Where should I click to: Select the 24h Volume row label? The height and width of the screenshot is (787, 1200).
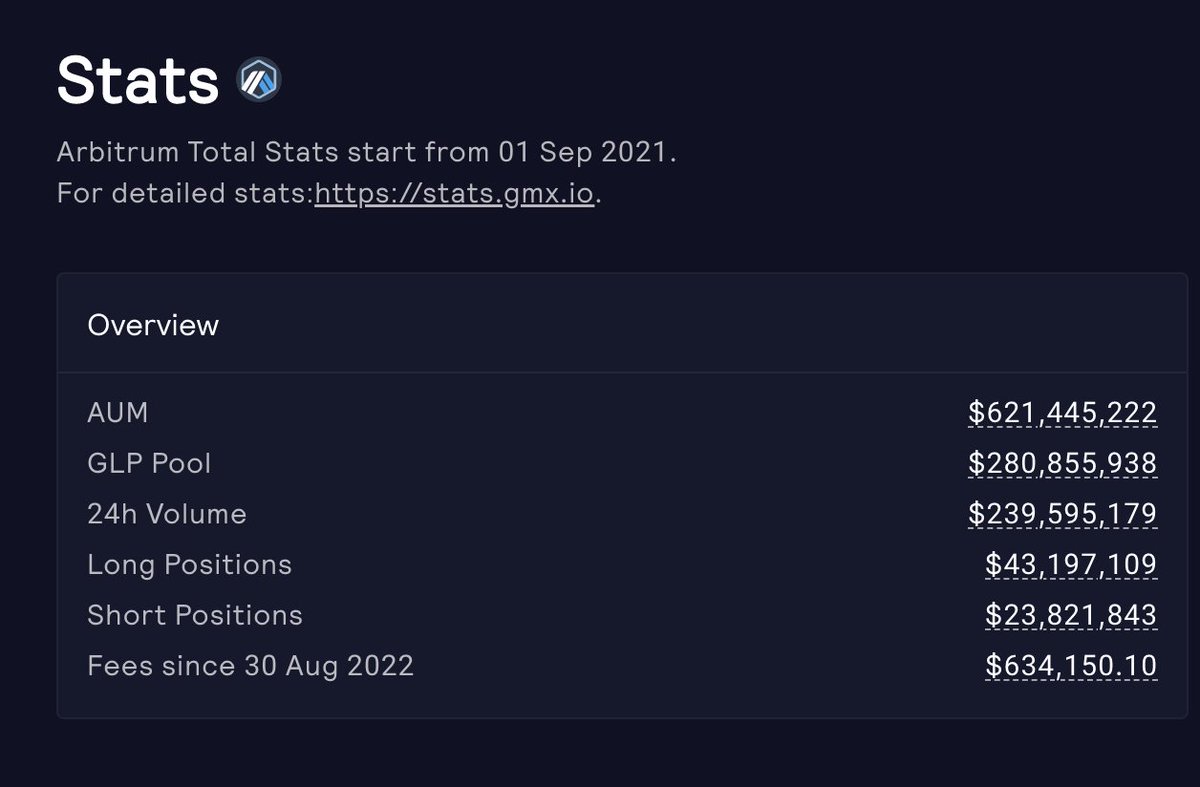167,514
